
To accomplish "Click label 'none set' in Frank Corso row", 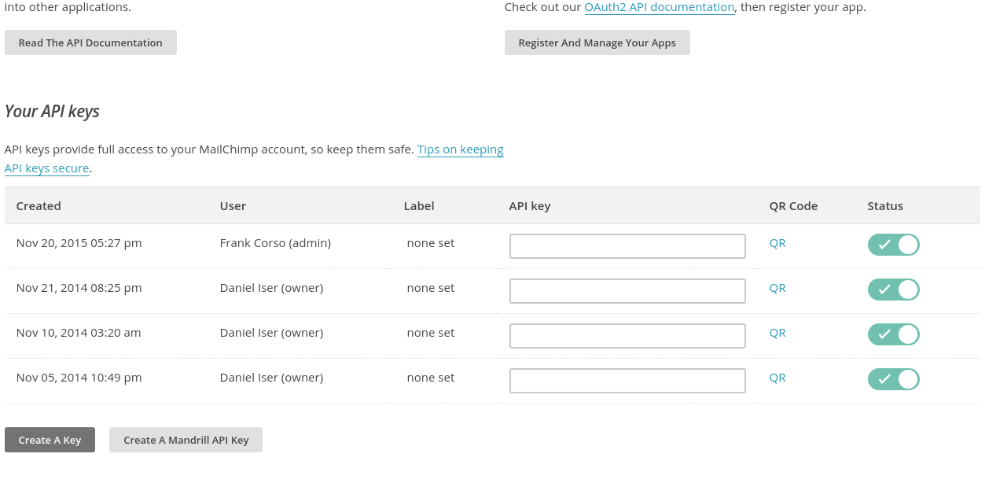I will pyautogui.click(x=430, y=243).
